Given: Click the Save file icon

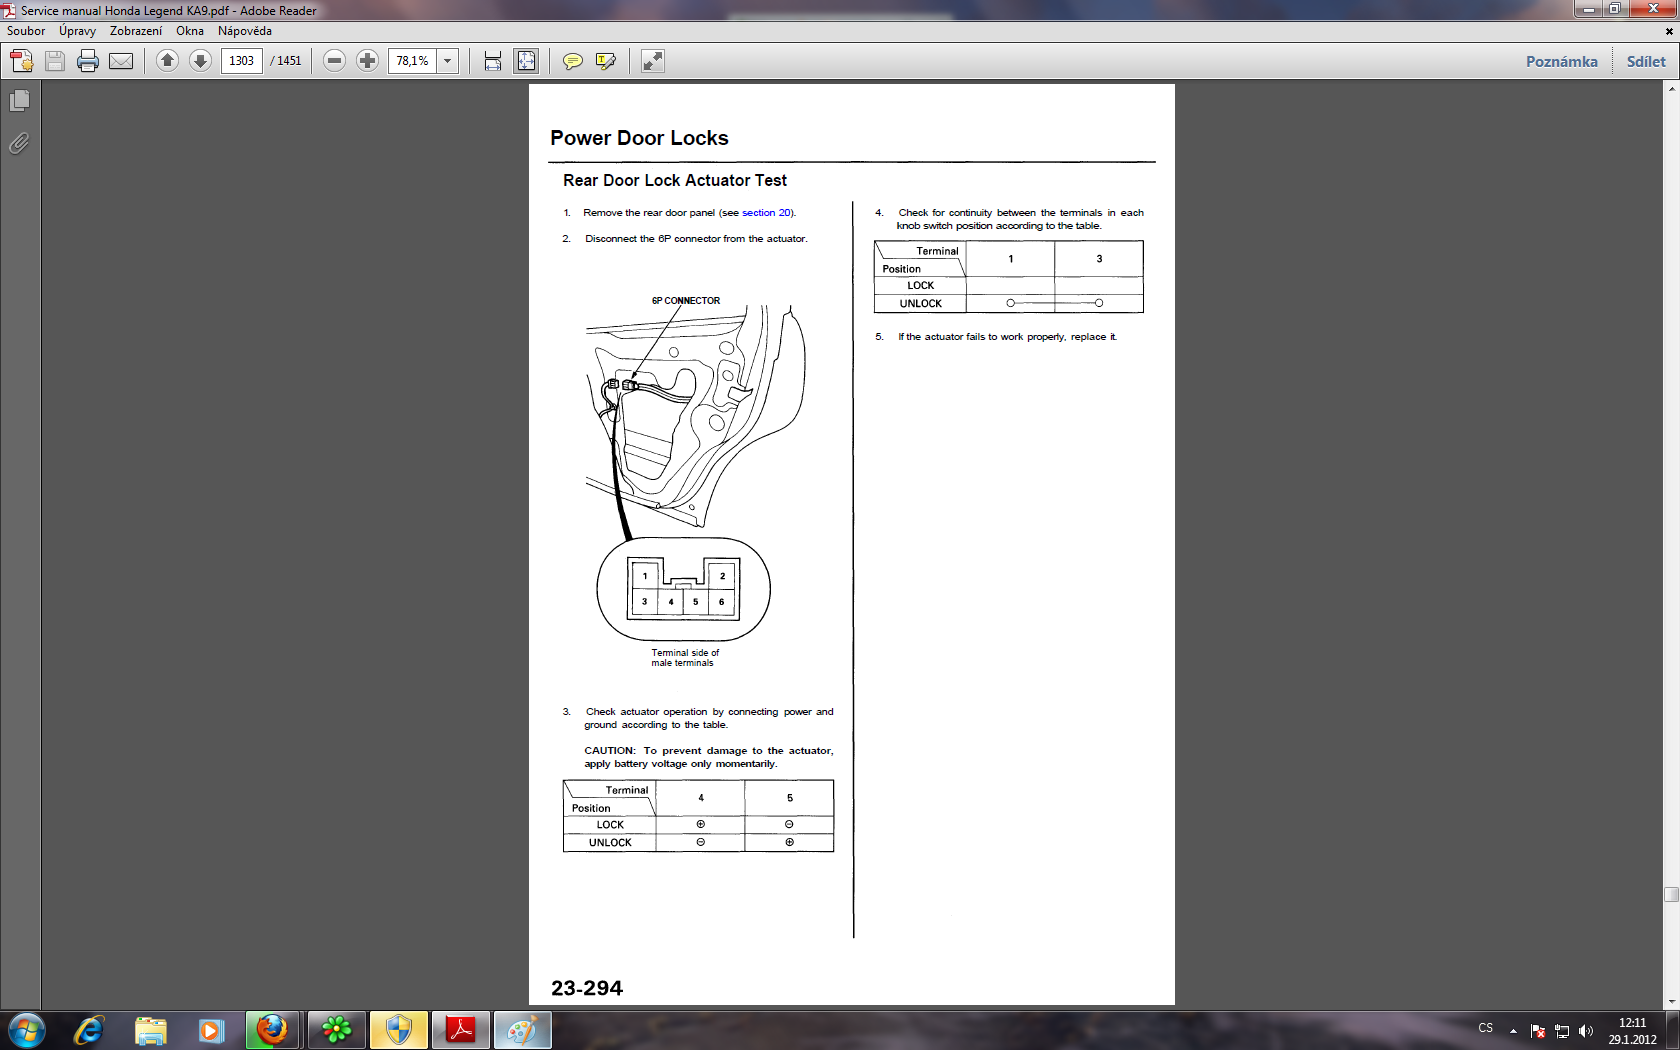Looking at the screenshot, I should (55, 61).
